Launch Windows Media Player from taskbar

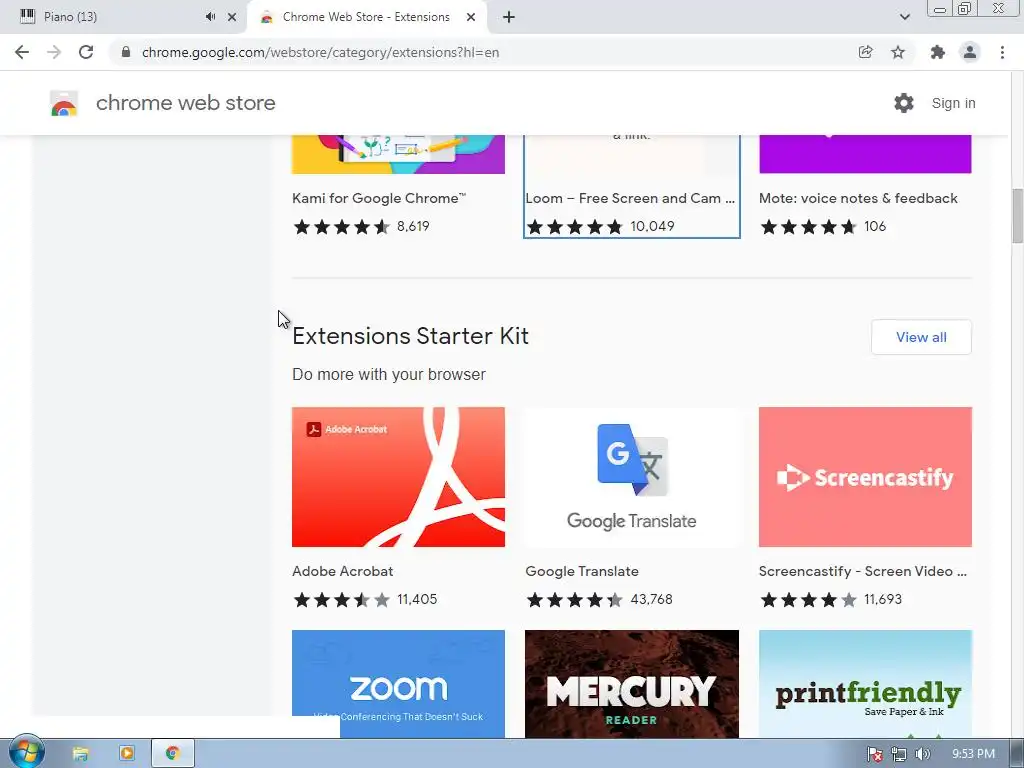click(x=127, y=754)
